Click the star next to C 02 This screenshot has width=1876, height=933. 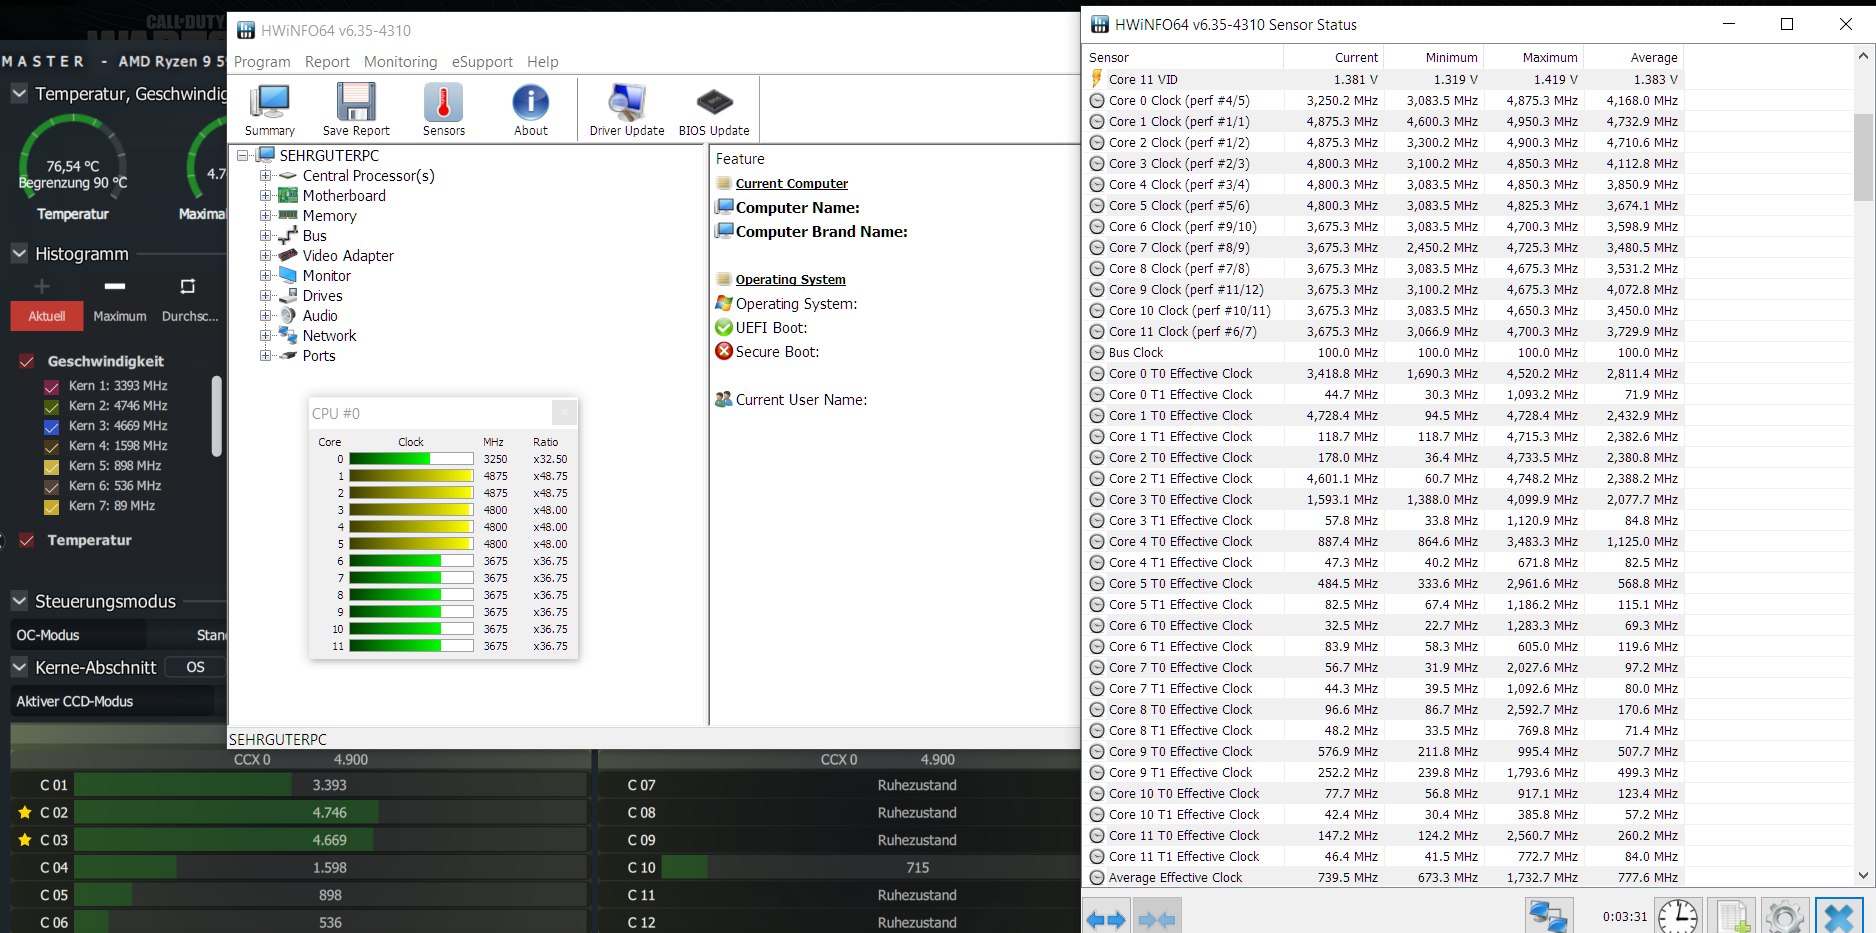pos(25,812)
